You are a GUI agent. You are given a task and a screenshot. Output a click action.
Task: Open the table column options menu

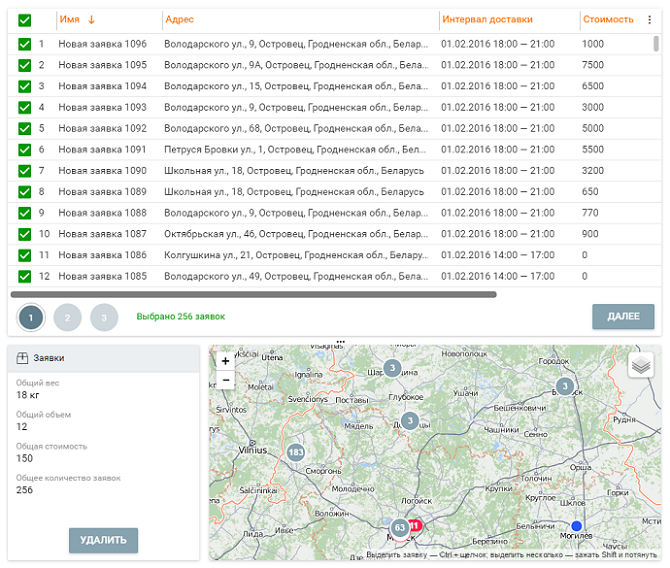(649, 19)
